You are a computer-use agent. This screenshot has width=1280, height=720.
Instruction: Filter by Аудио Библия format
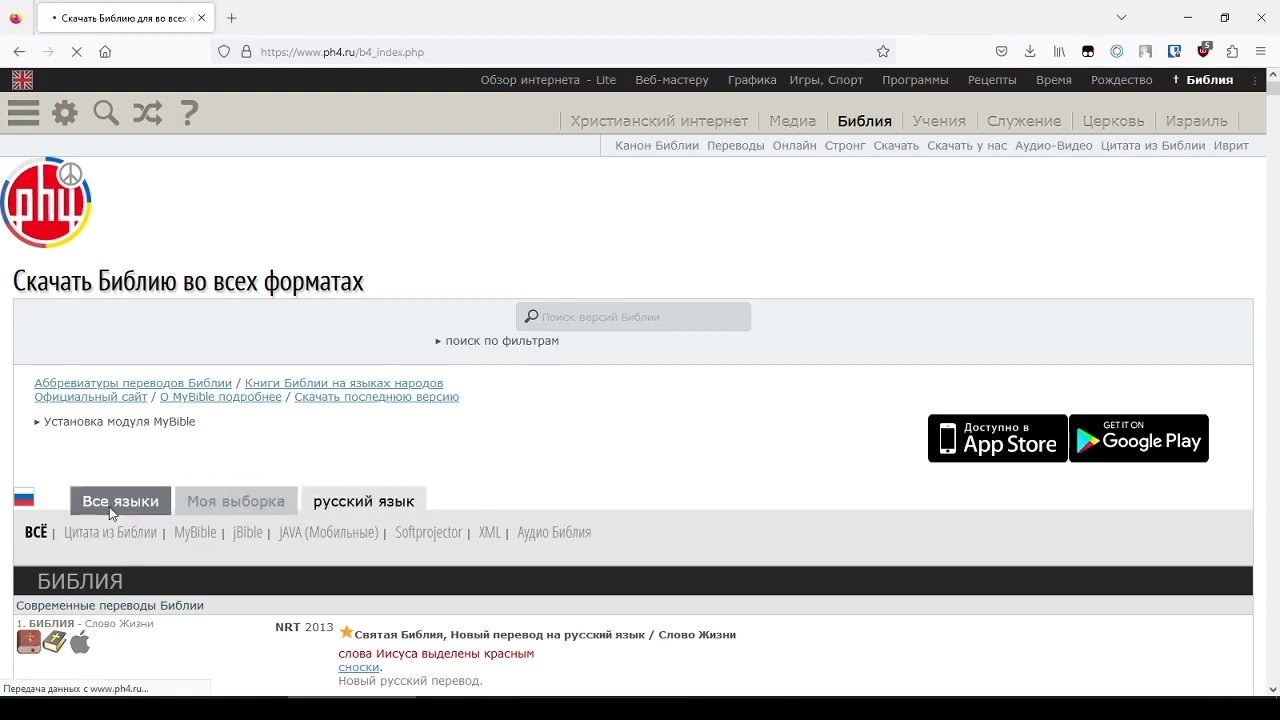point(554,532)
